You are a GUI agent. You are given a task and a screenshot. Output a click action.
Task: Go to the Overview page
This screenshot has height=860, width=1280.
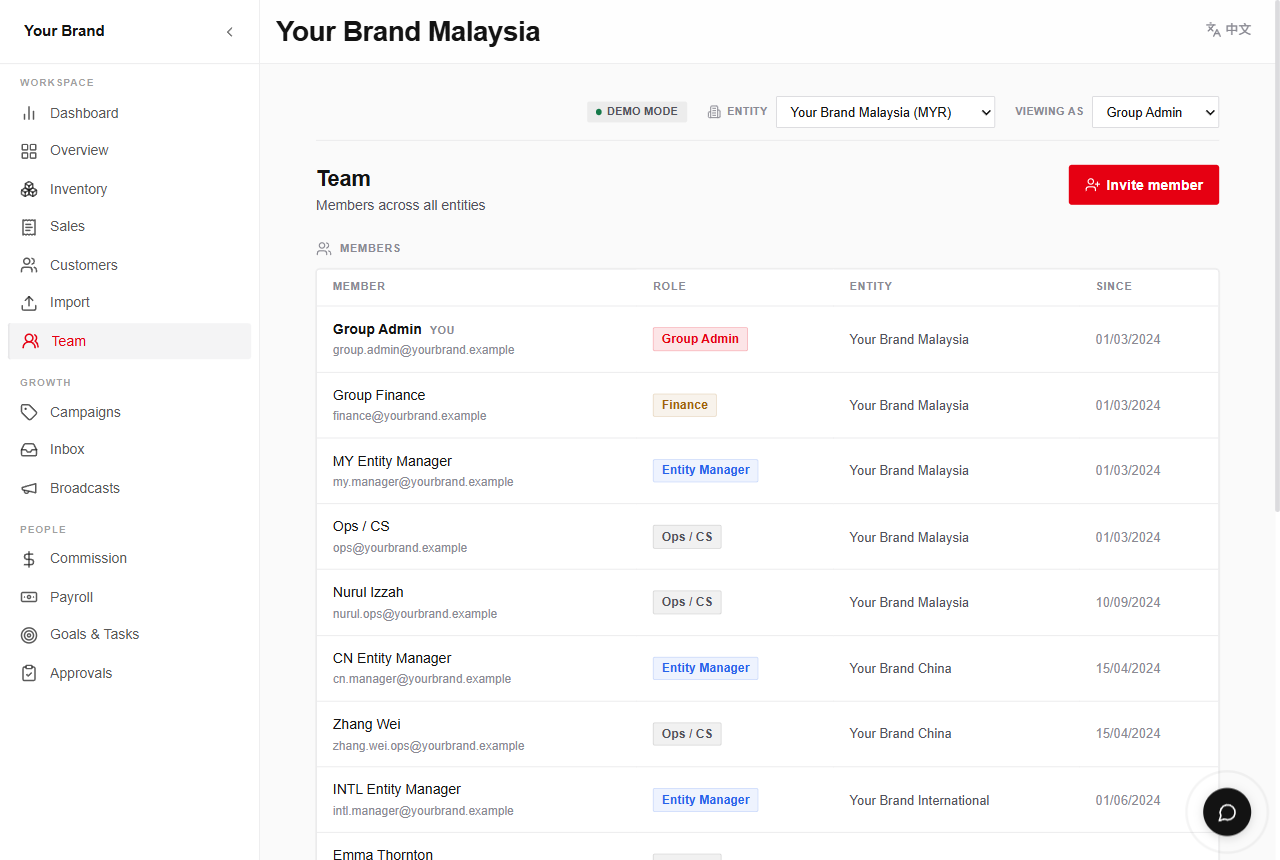(129, 151)
